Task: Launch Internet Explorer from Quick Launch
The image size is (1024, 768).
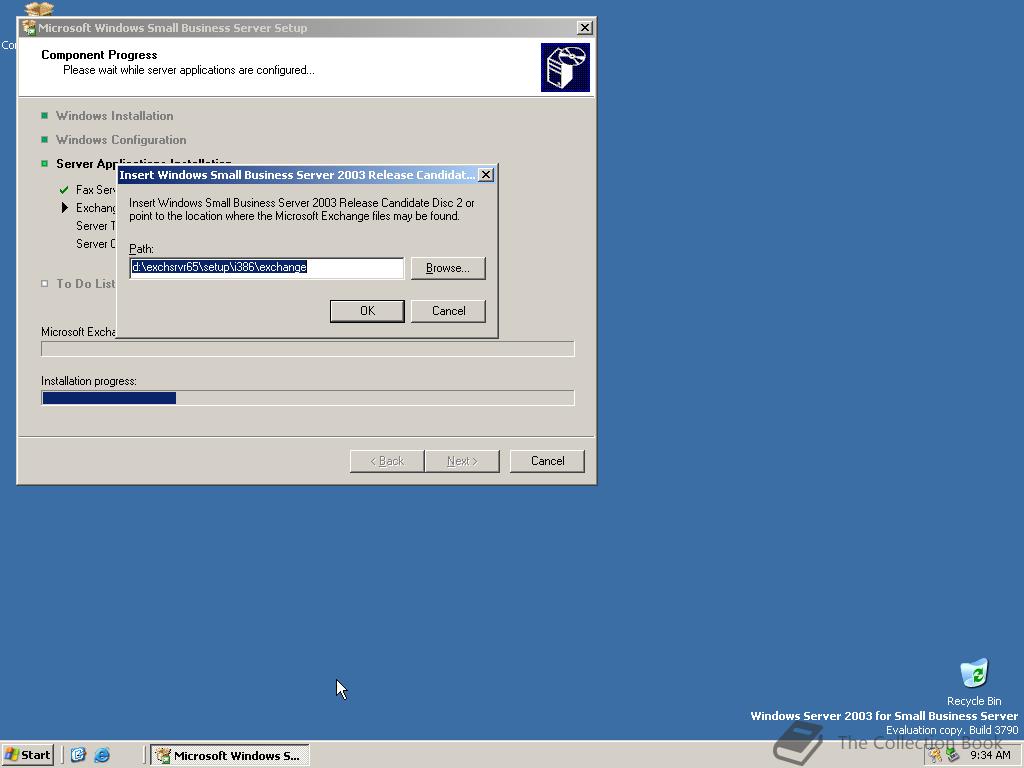Action: 102,755
